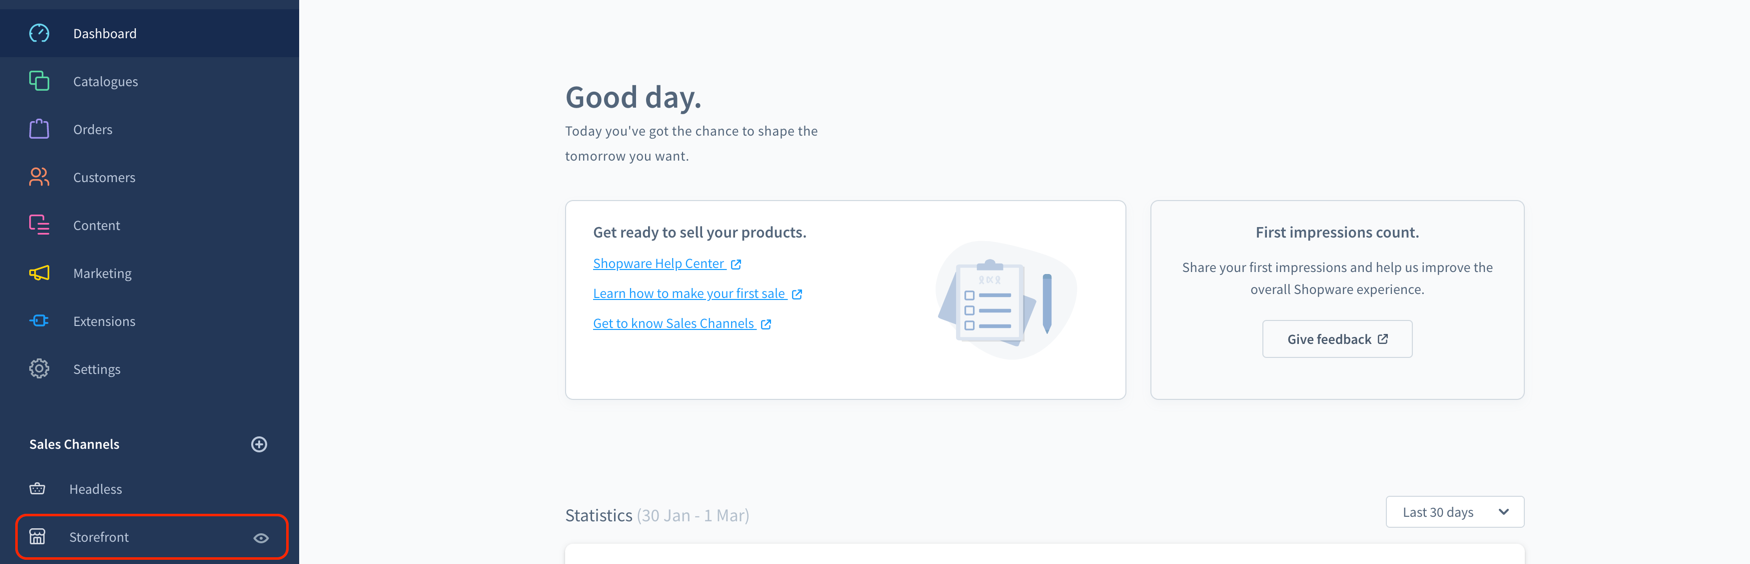The image size is (1750, 564).
Task: Click the Content layout icon
Action: (x=39, y=225)
